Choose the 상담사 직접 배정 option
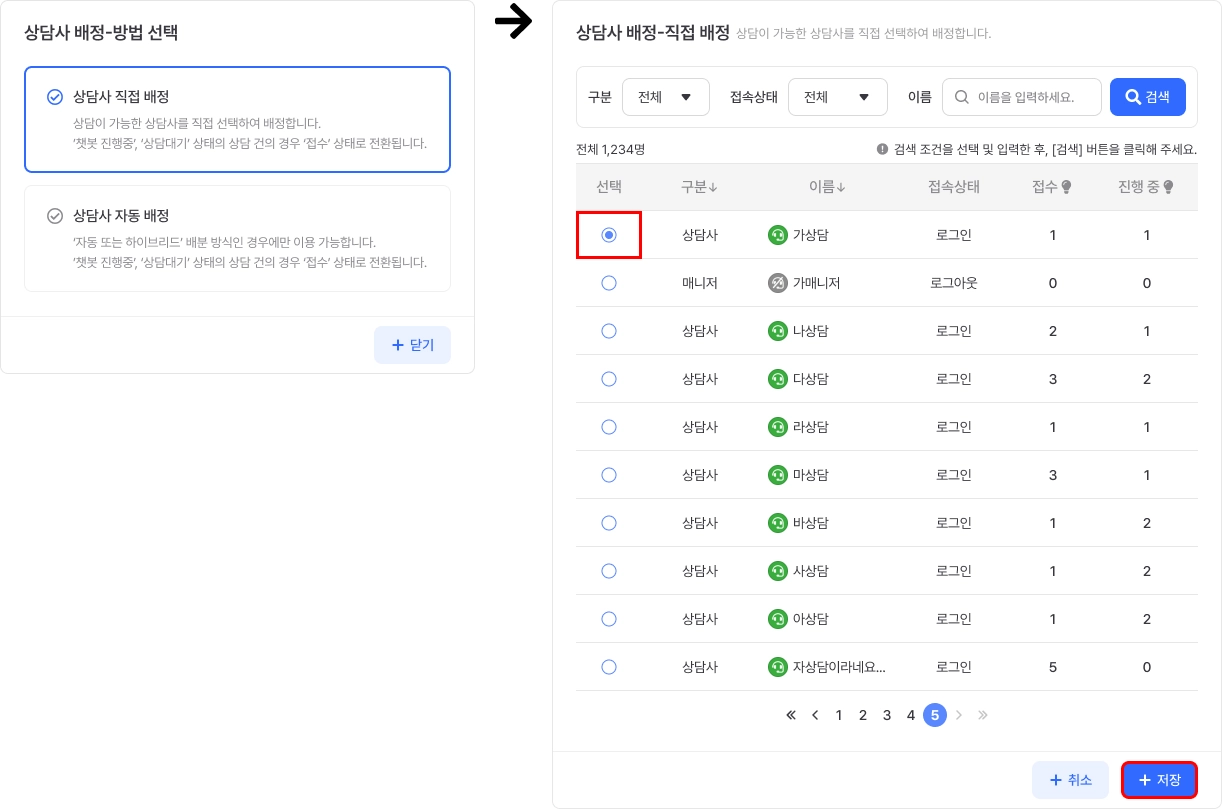Image resolution: width=1222 pixels, height=809 pixels. 237,119
